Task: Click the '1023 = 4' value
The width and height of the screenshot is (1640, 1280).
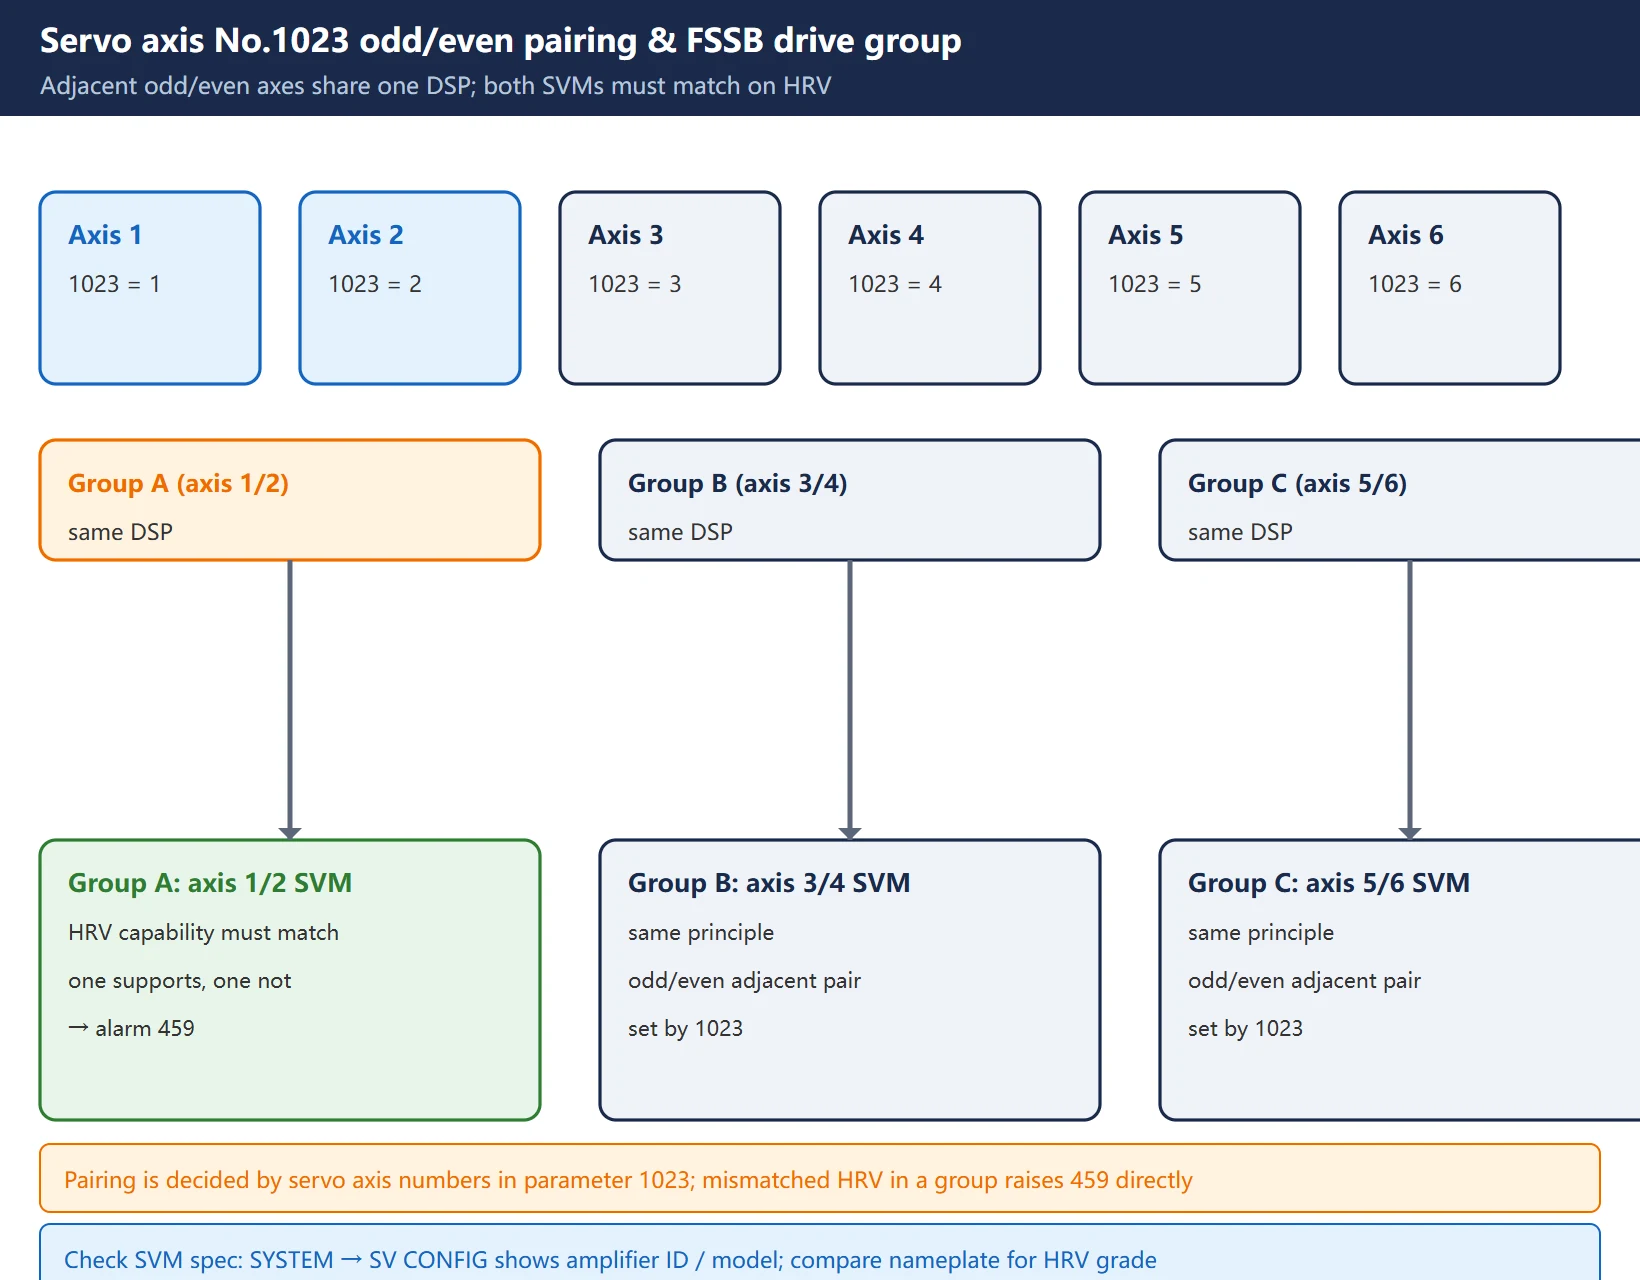Action: coord(895,284)
